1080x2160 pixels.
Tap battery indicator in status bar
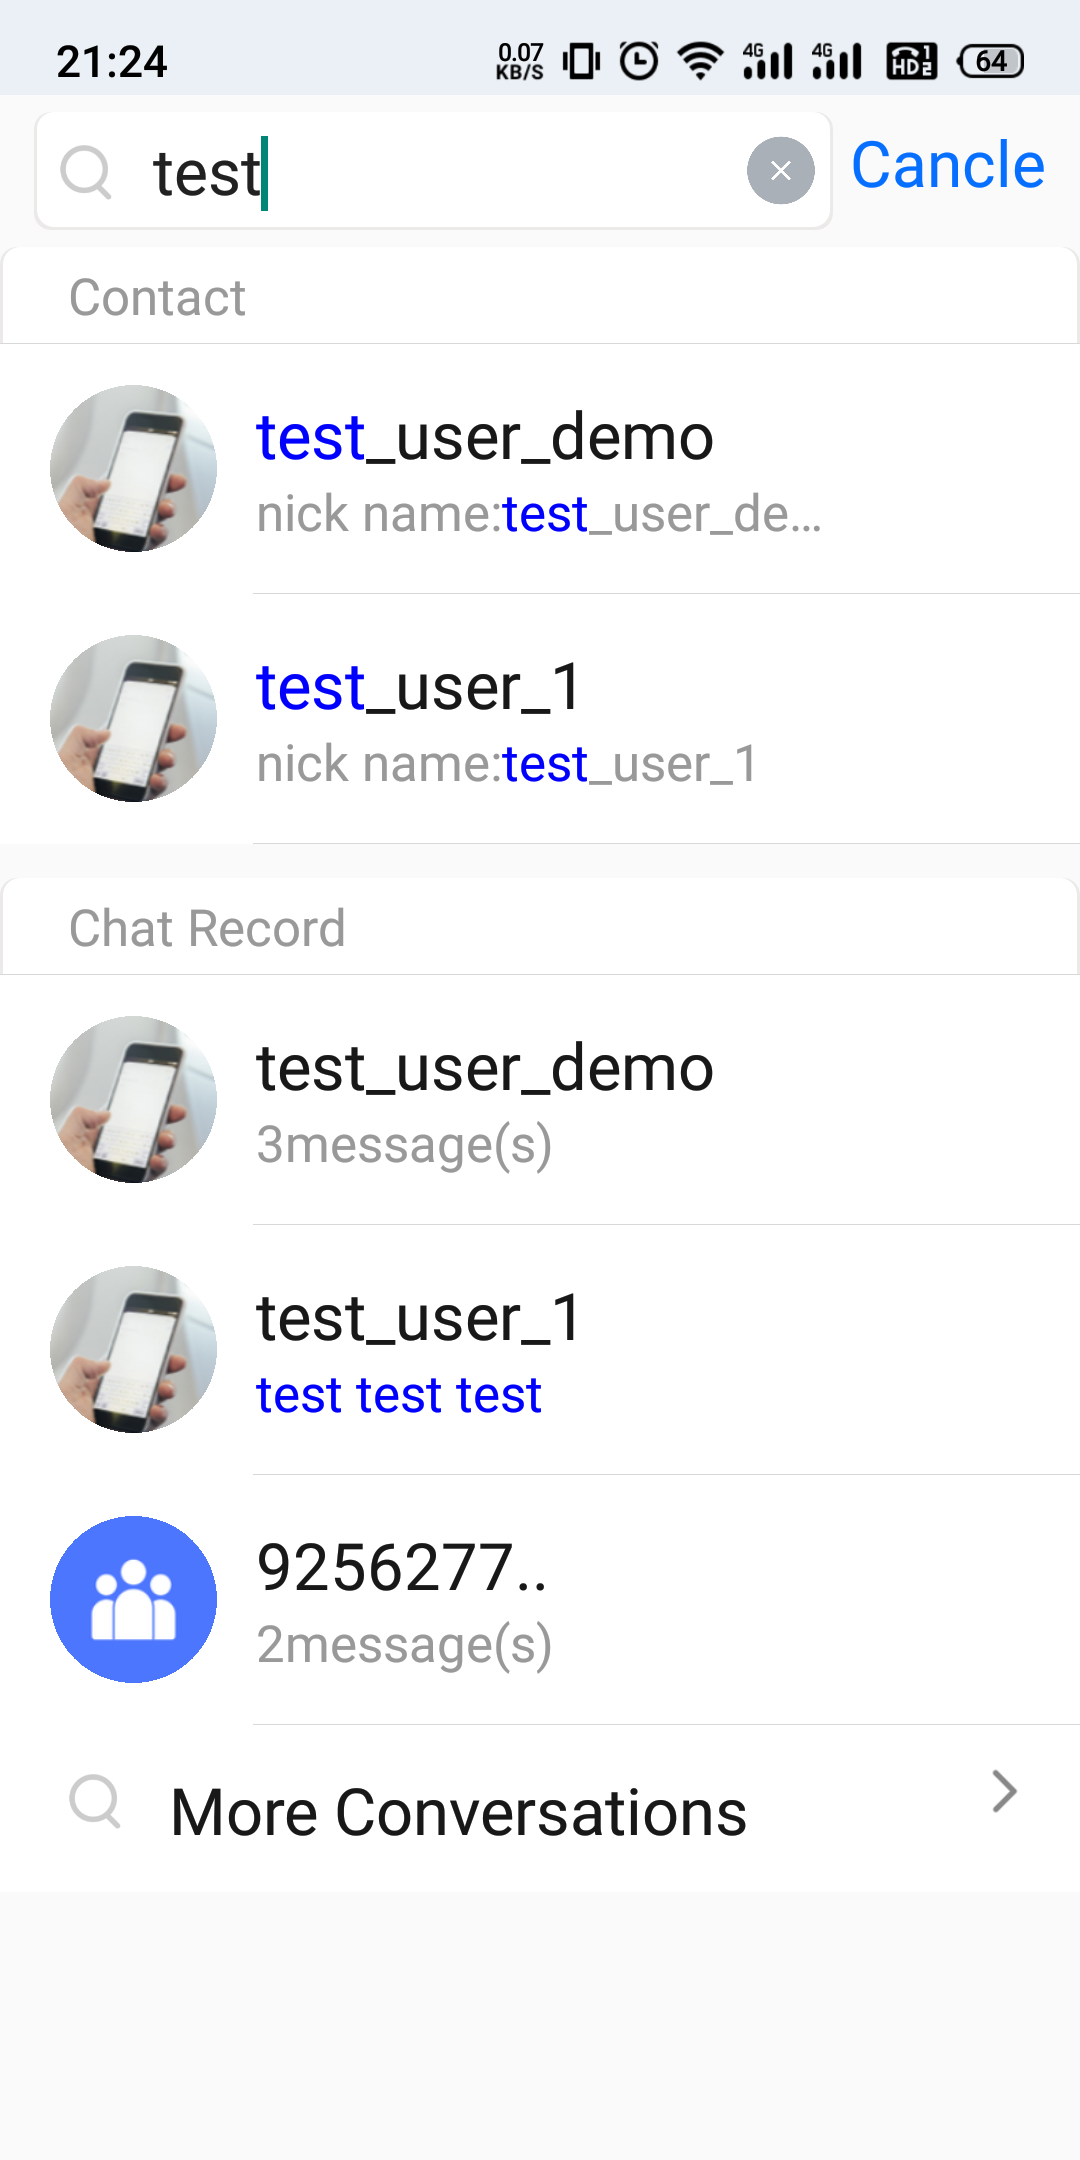[990, 61]
